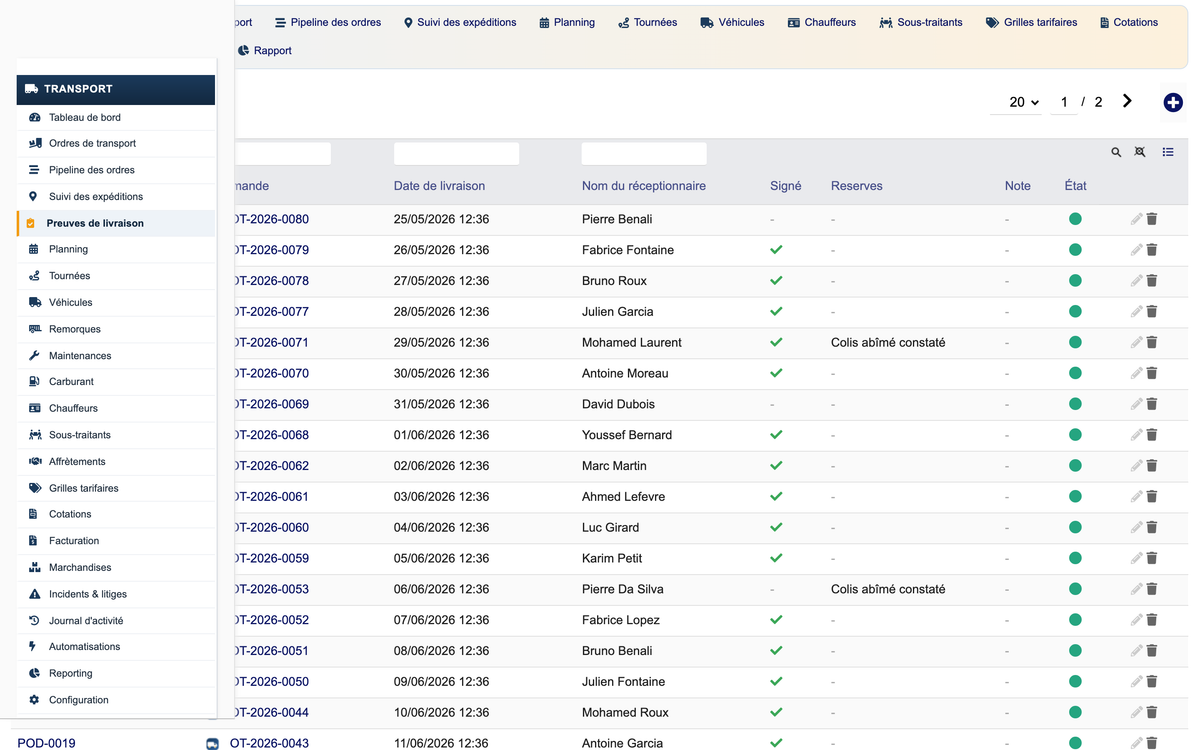The height and width of the screenshot is (750, 1200).
Task: Go to the next page arrow
Action: (1127, 101)
